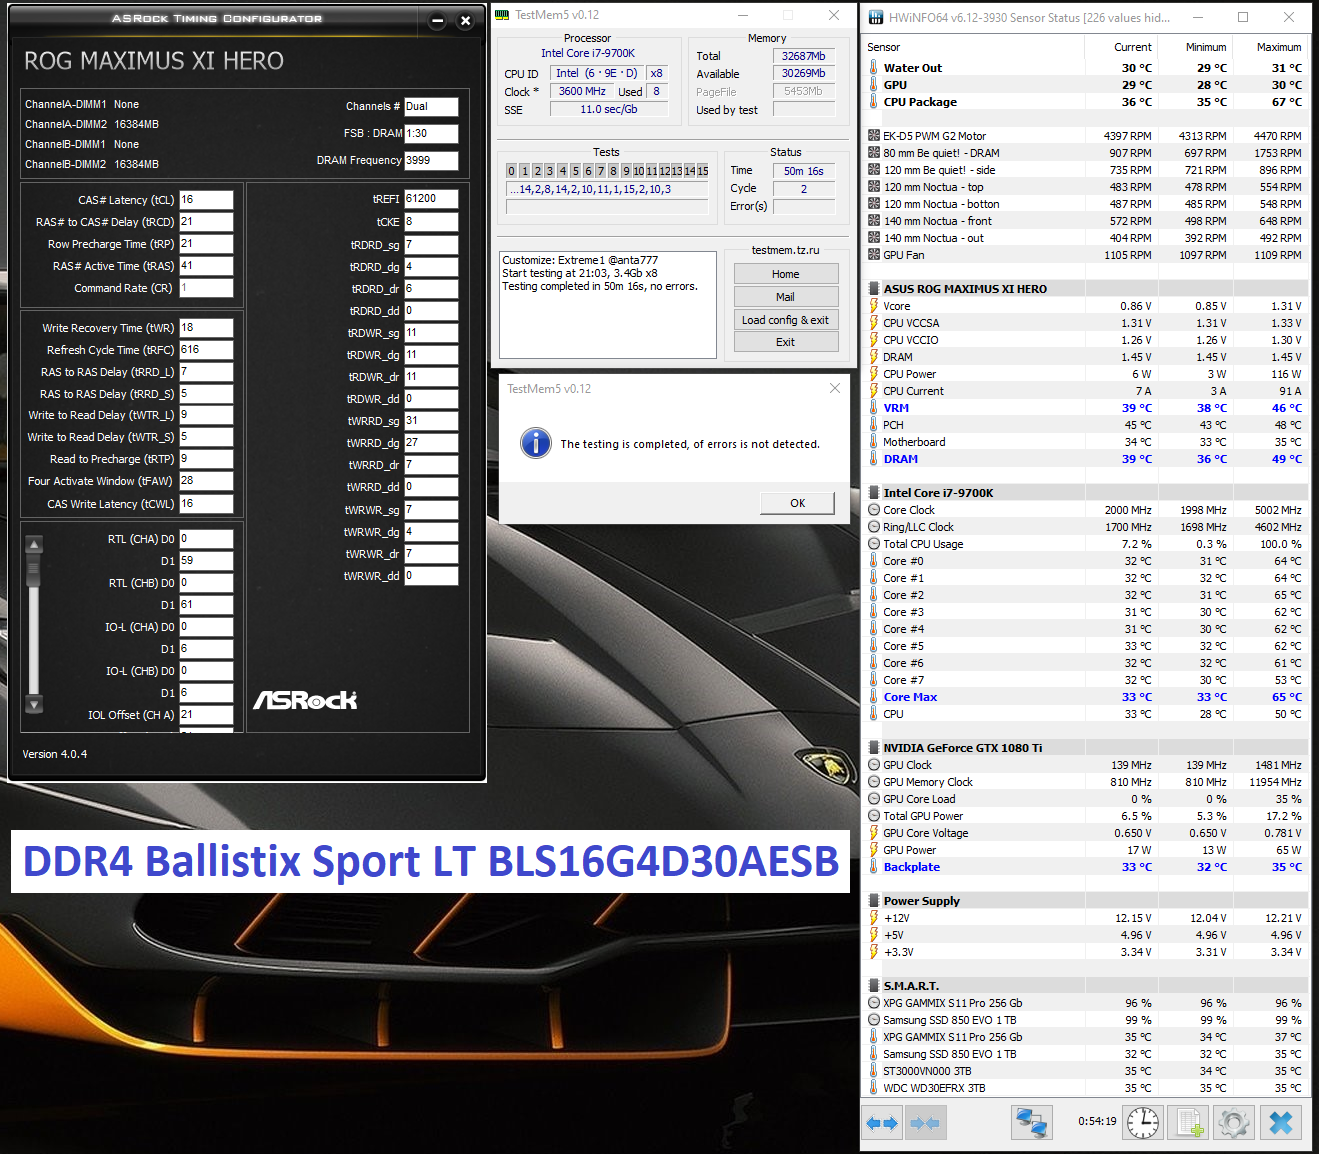Click the TestMem5 title bar chip icon

[502, 15]
